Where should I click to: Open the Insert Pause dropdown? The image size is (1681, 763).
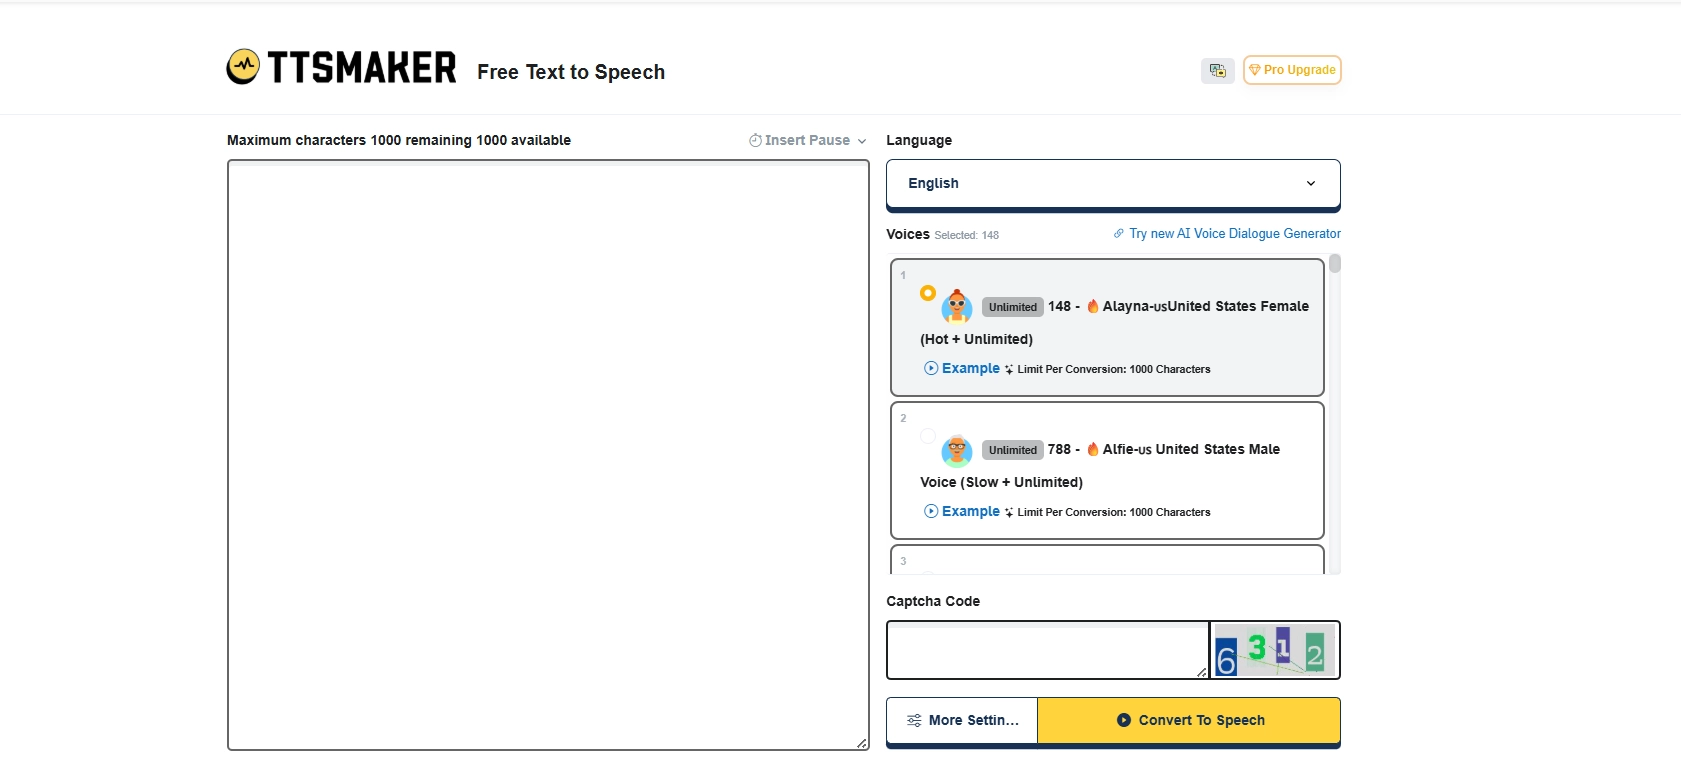coord(807,141)
